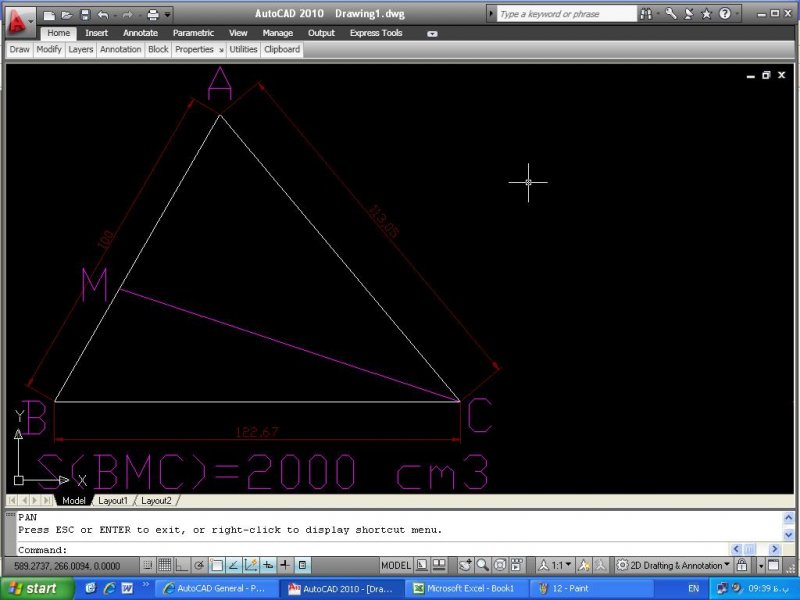
Task: Toggle Ortho Mode in status bar
Action: tap(182, 565)
